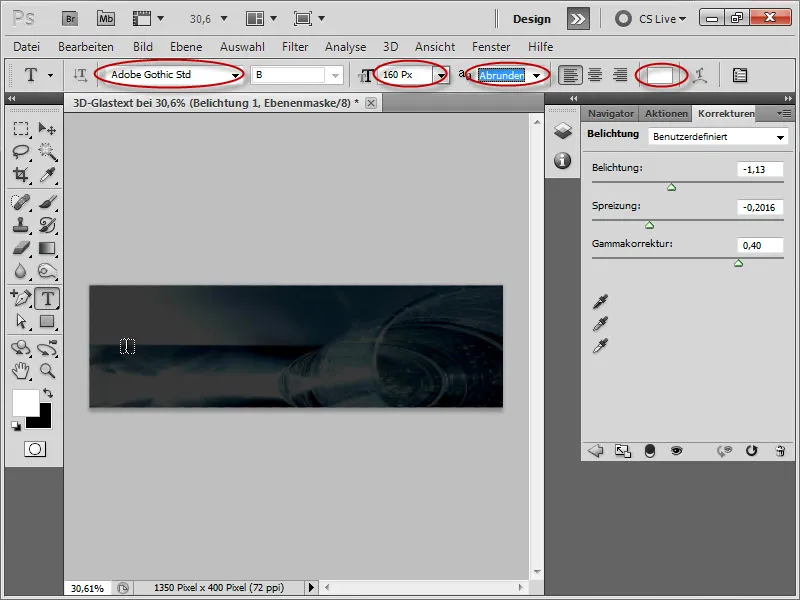Viewport: 800px width, 600px height.
Task: Select the Brush tool
Action: pos(47,202)
